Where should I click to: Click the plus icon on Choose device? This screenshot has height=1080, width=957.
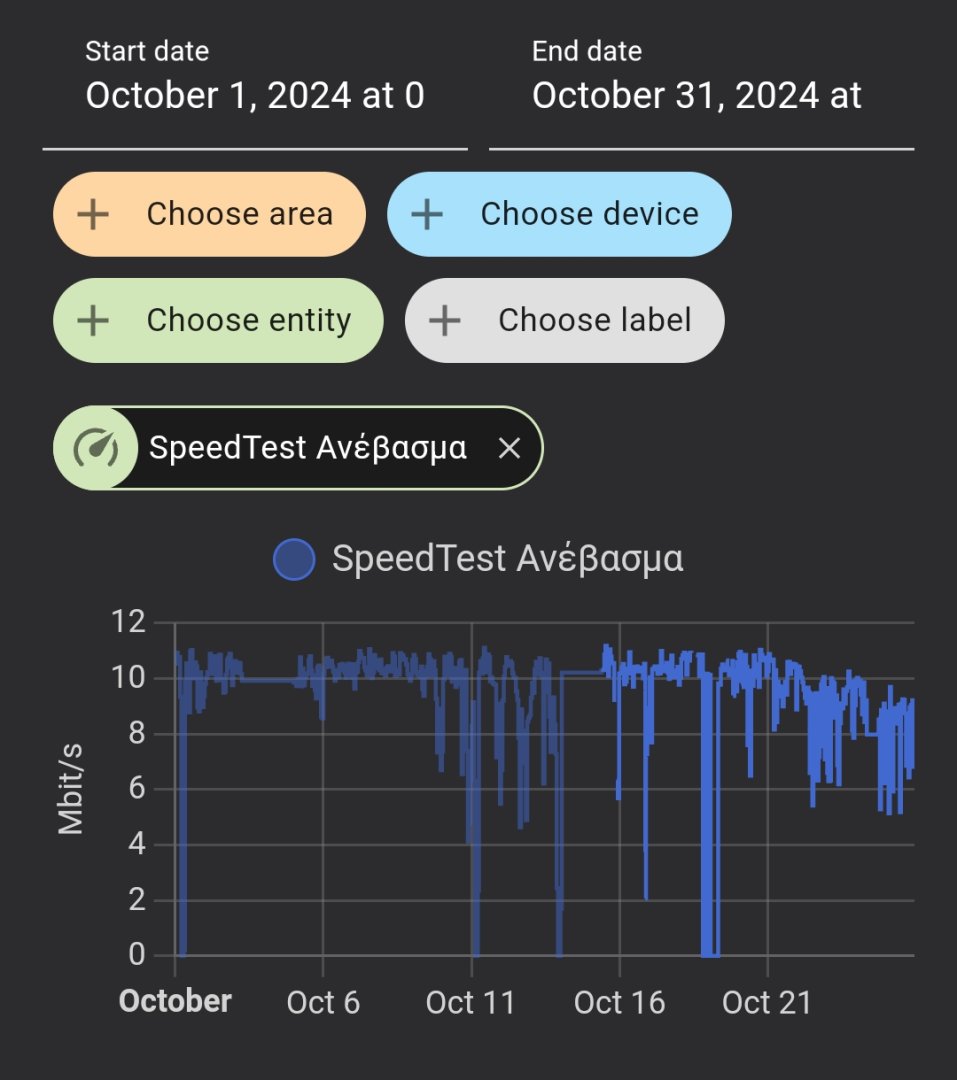click(427, 214)
